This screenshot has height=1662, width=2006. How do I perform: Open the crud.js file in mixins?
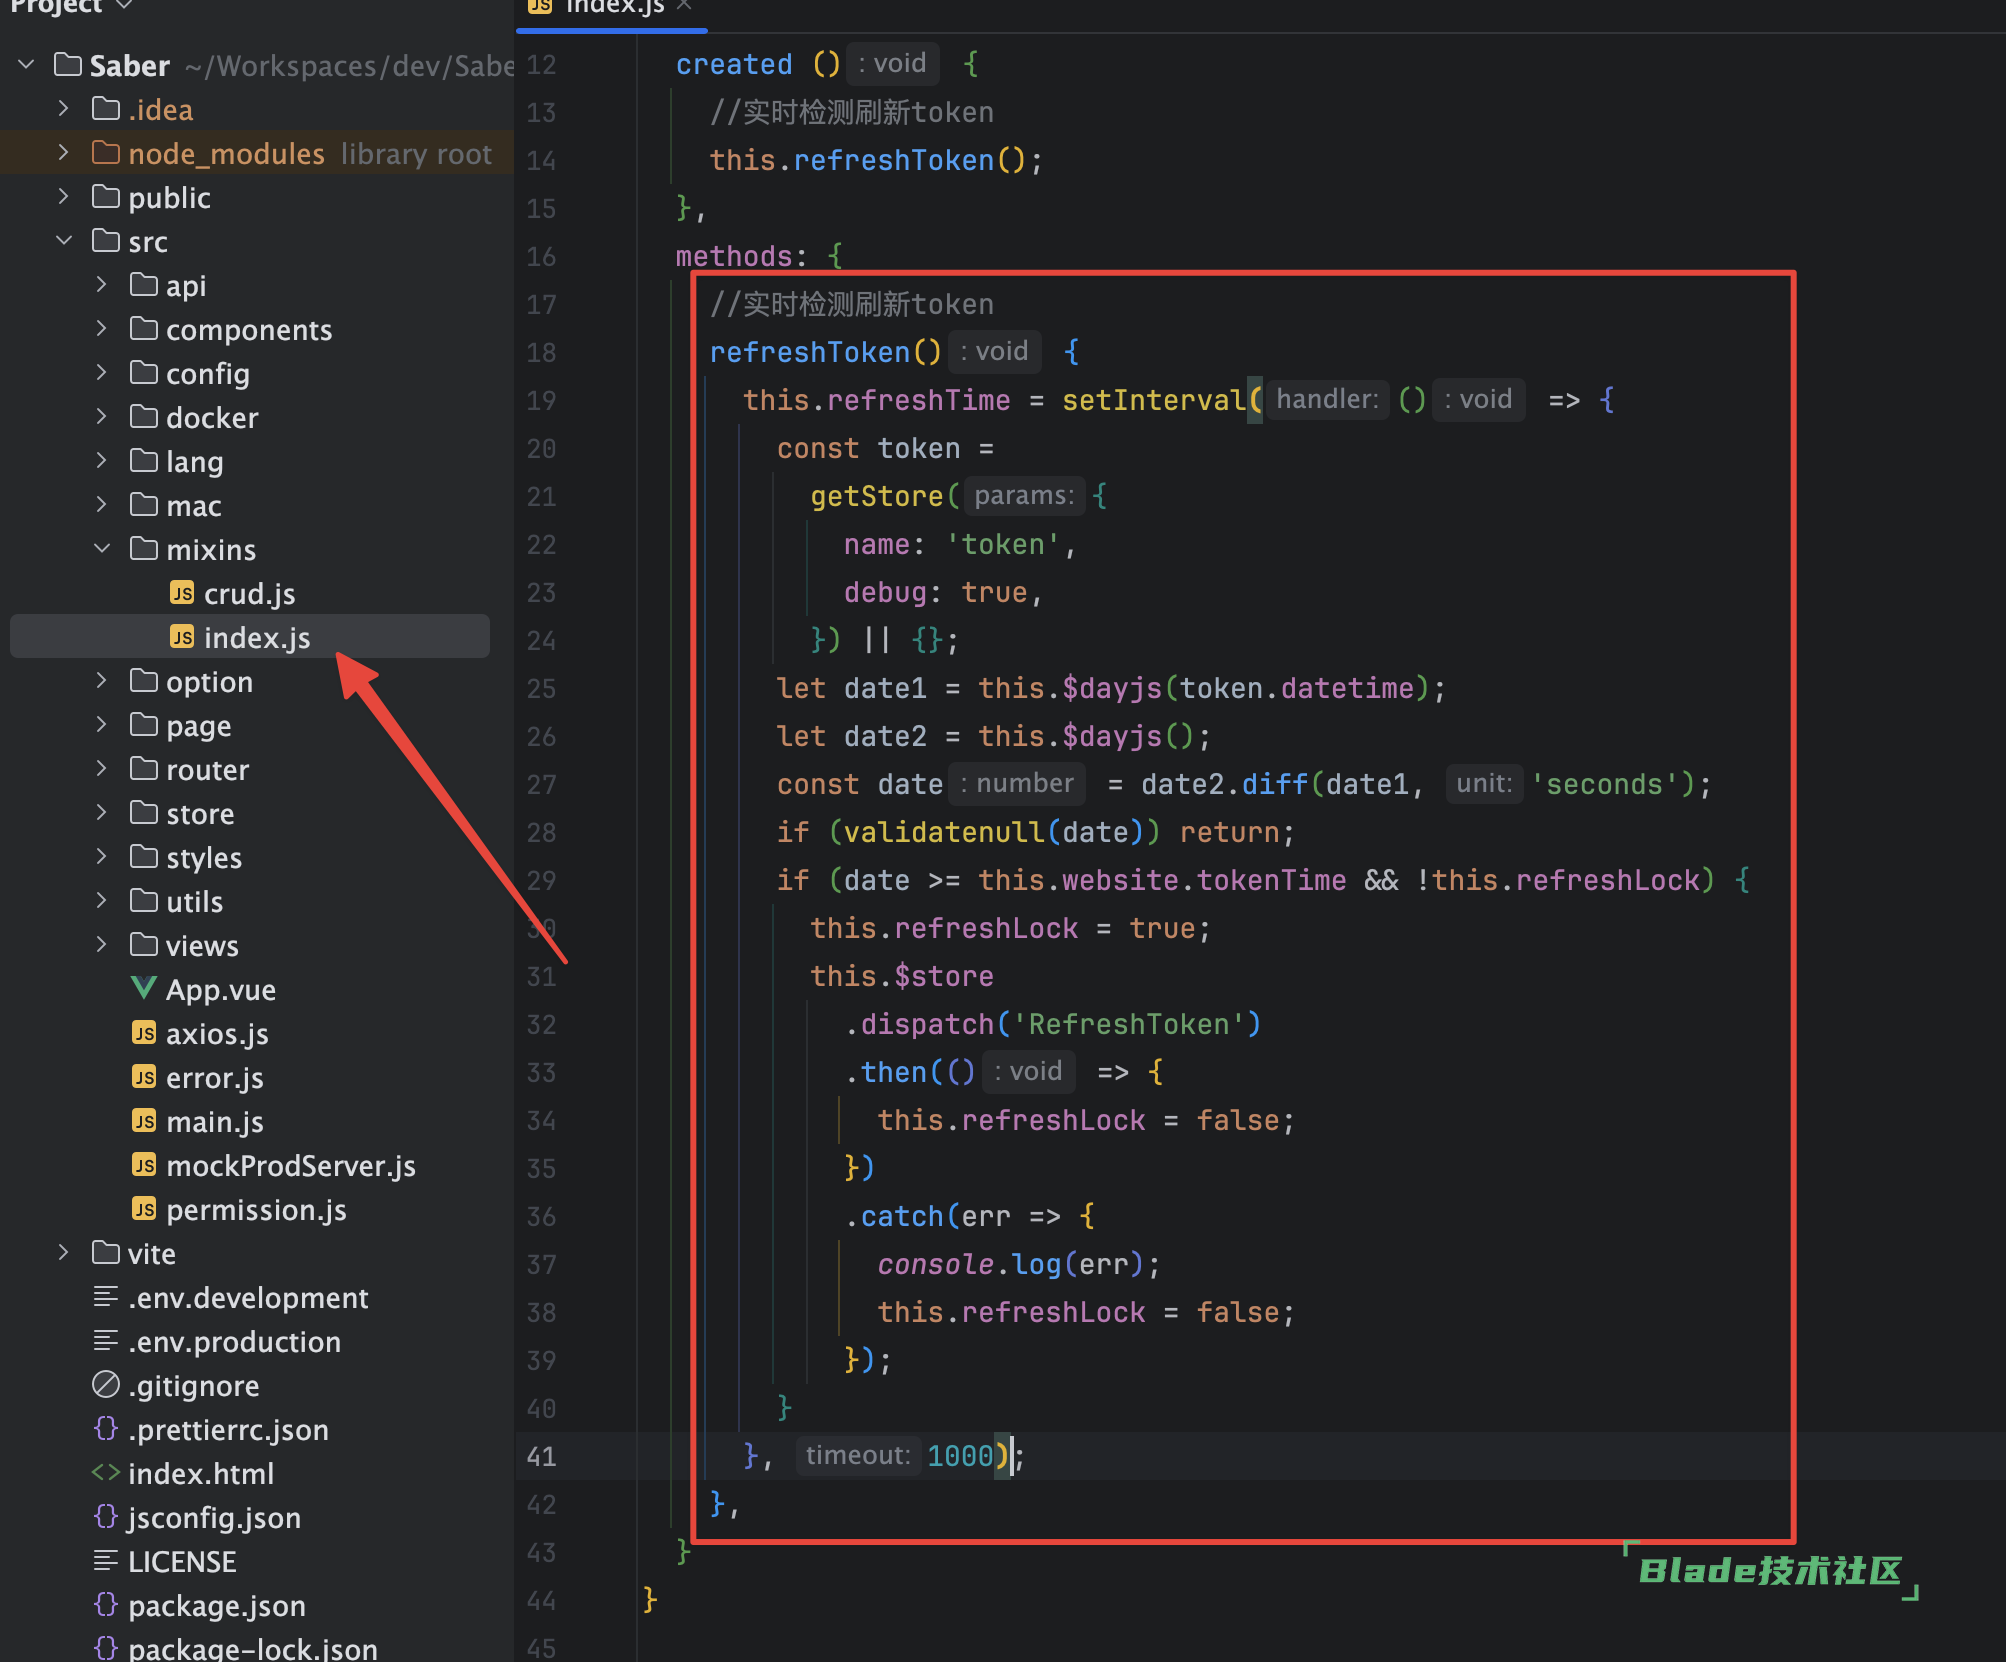point(249,594)
